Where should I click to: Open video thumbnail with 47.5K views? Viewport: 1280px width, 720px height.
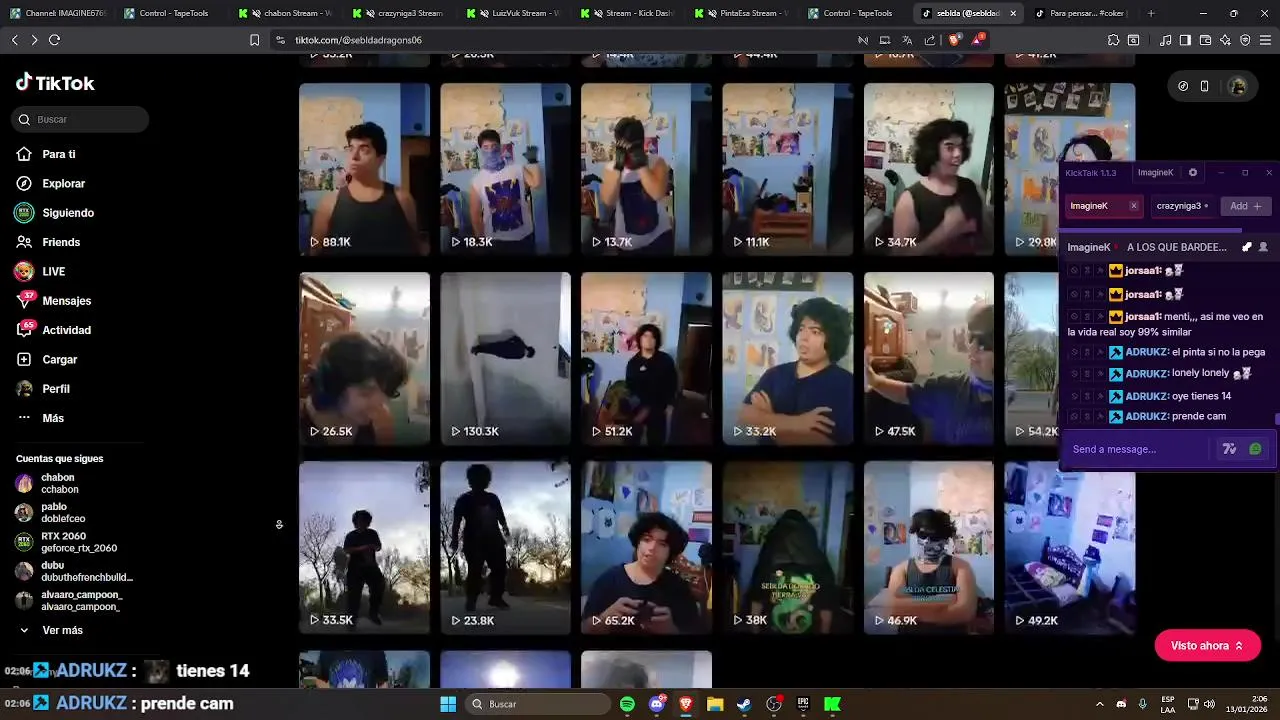(929, 358)
